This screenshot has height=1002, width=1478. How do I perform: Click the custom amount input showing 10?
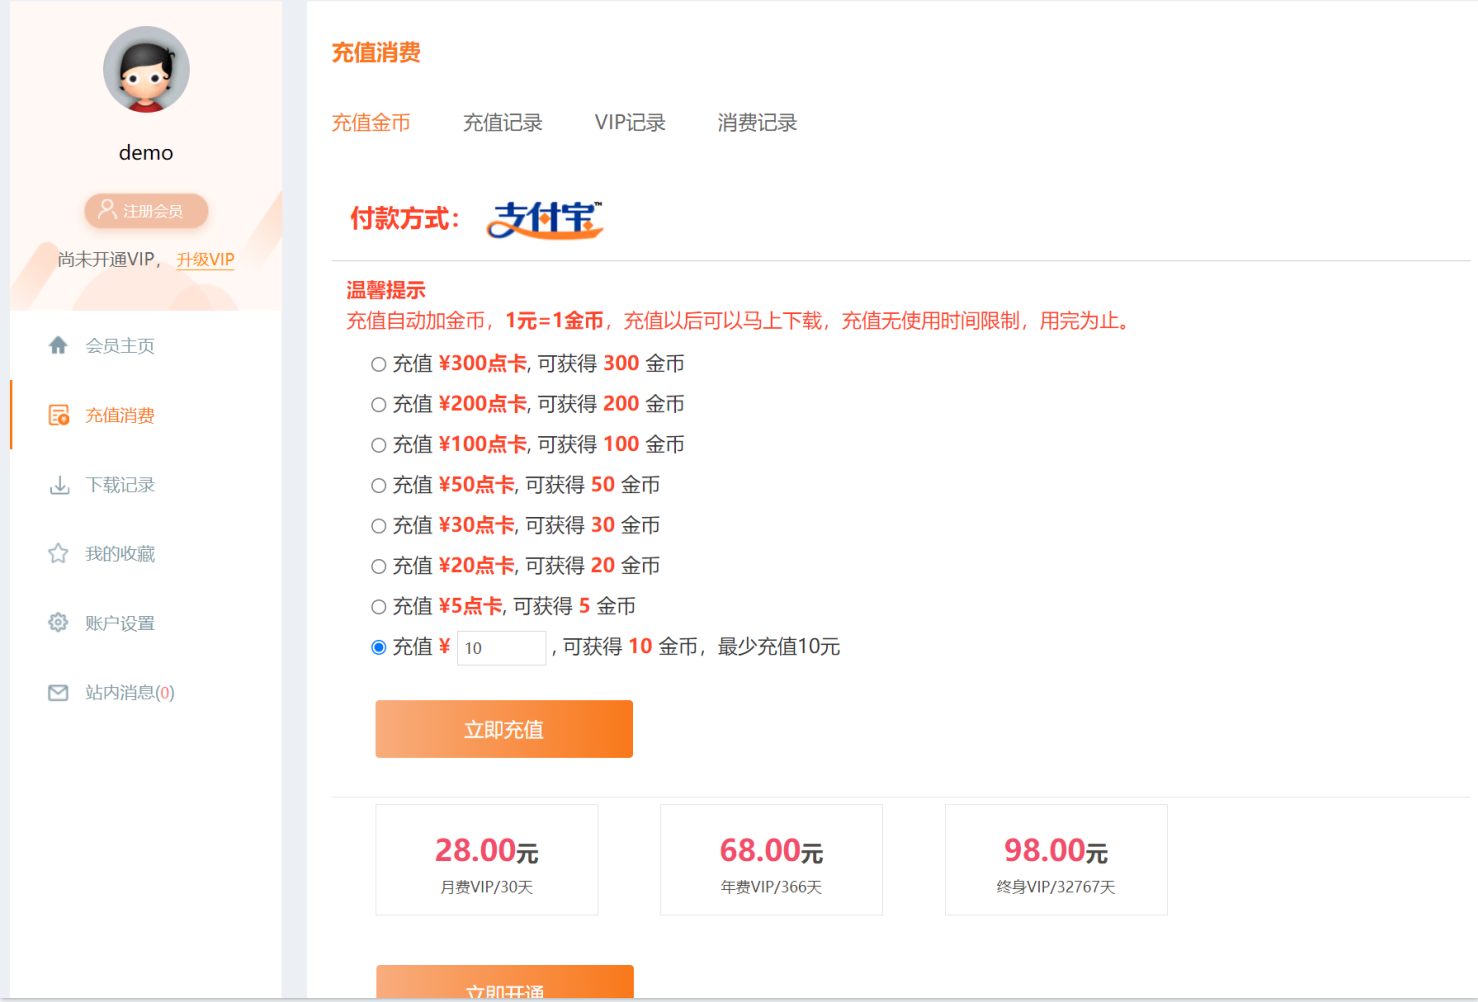click(x=501, y=647)
